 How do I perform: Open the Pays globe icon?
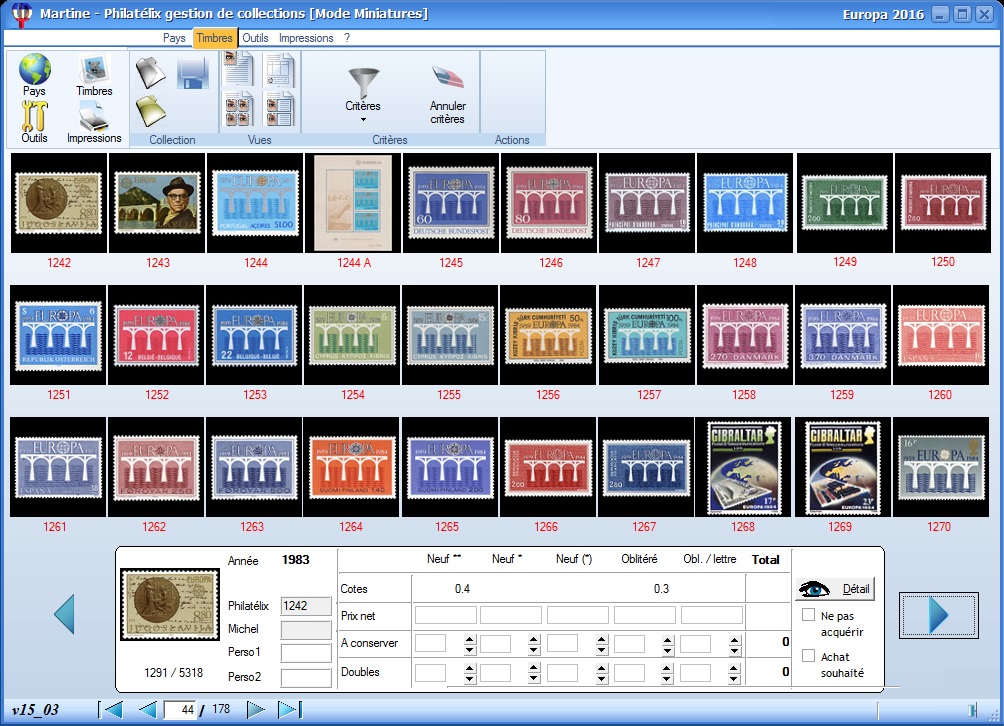pos(35,69)
